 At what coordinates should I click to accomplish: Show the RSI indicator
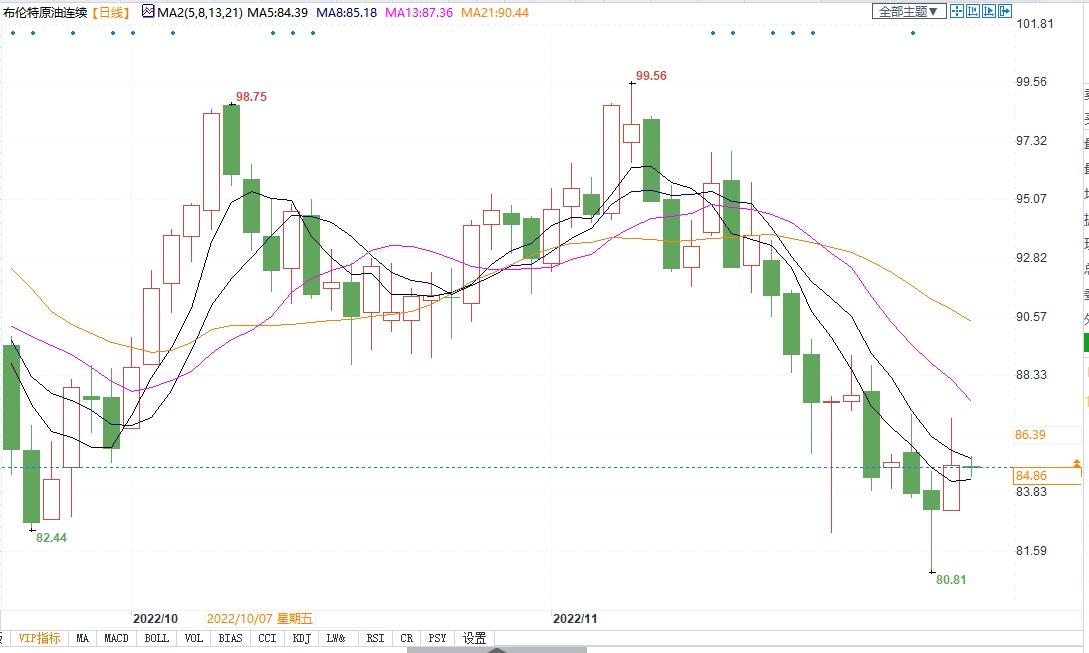point(375,638)
